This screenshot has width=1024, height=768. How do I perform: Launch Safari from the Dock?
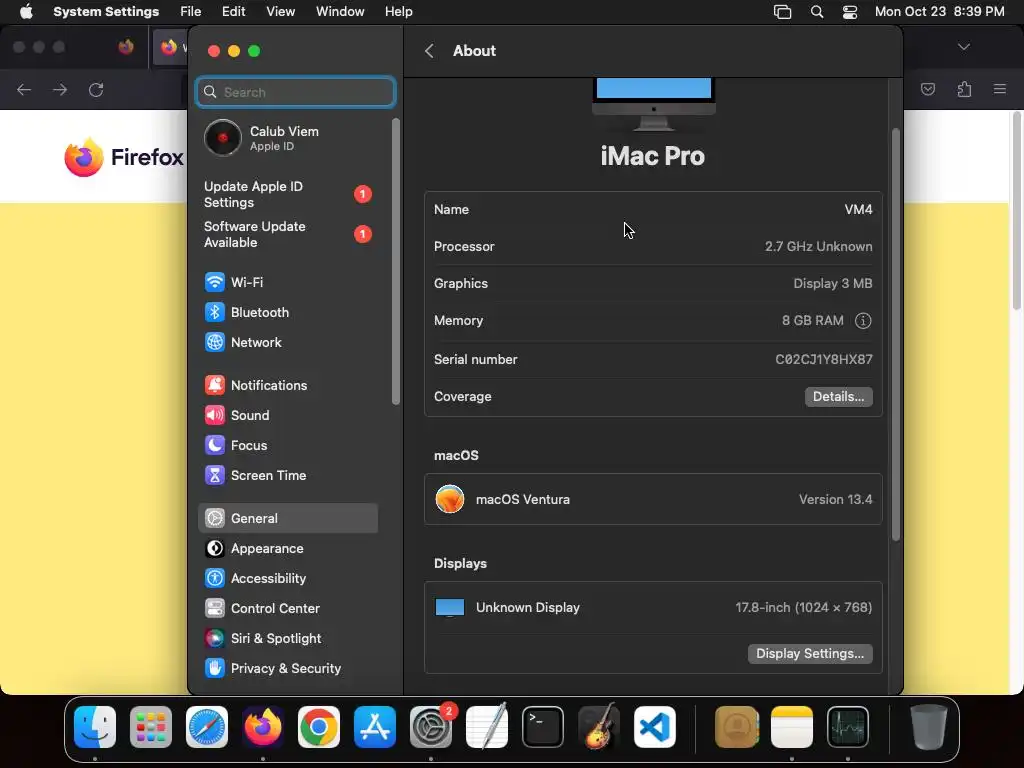[x=207, y=727]
